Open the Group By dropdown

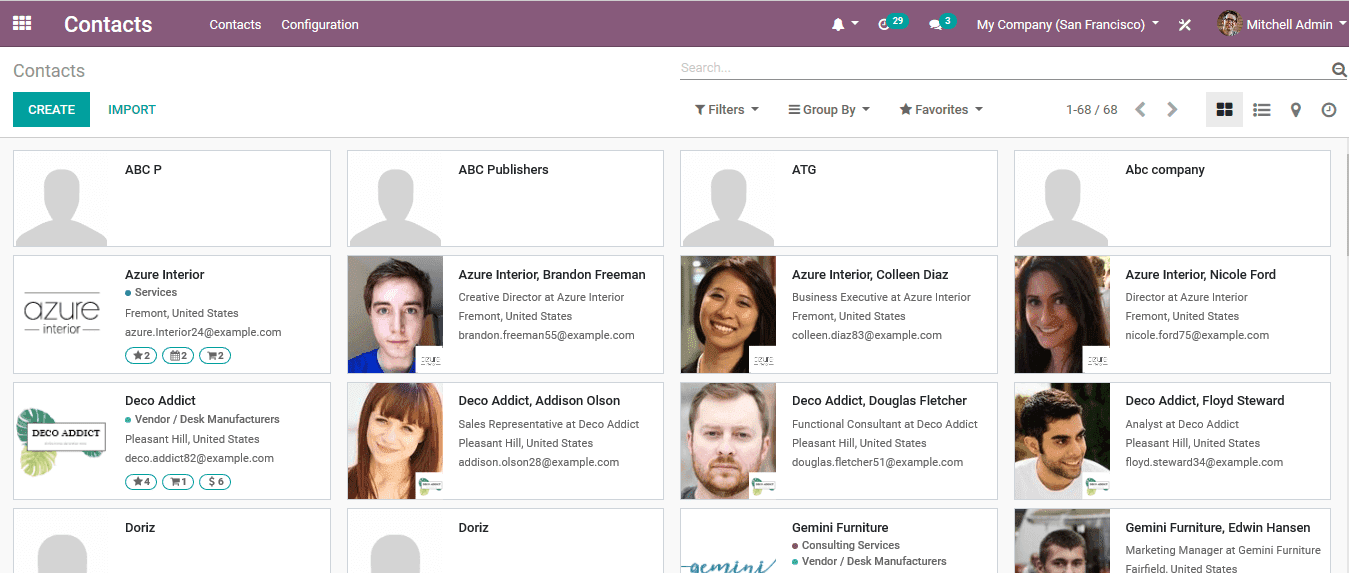[x=829, y=110]
